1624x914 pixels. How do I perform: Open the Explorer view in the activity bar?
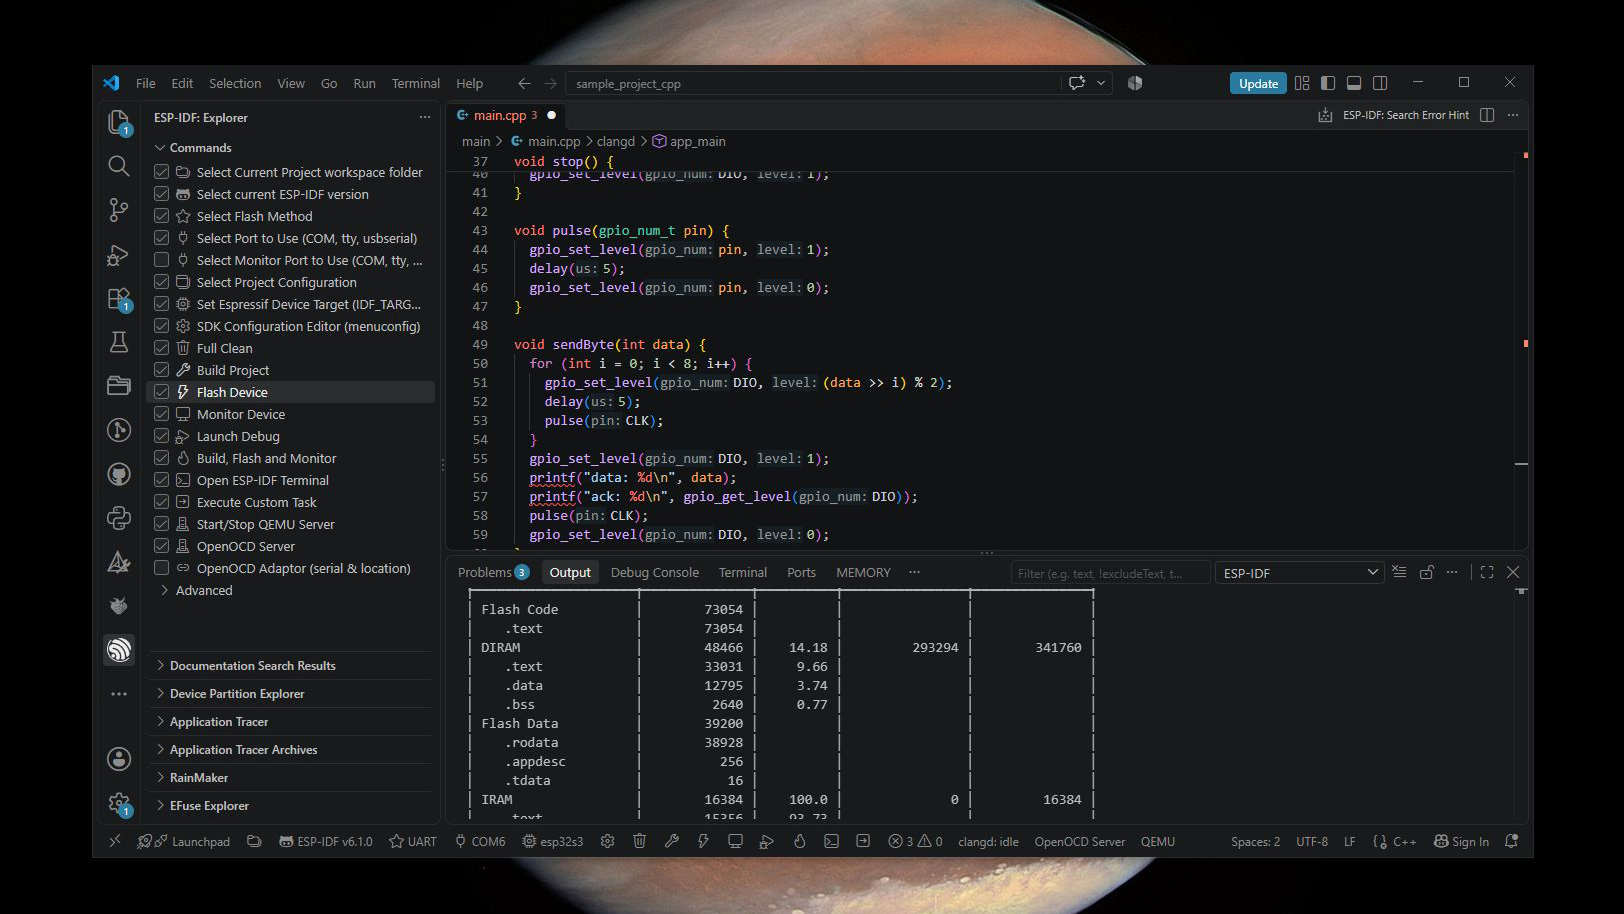click(x=118, y=122)
